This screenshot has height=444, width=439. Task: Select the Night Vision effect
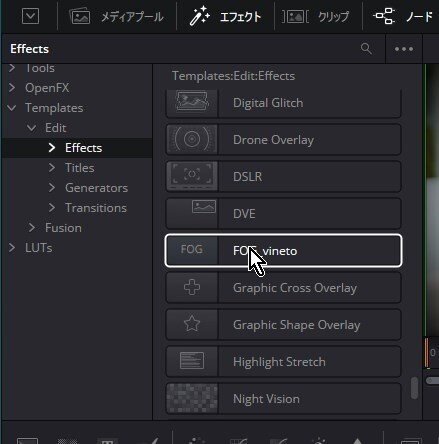pos(283,399)
